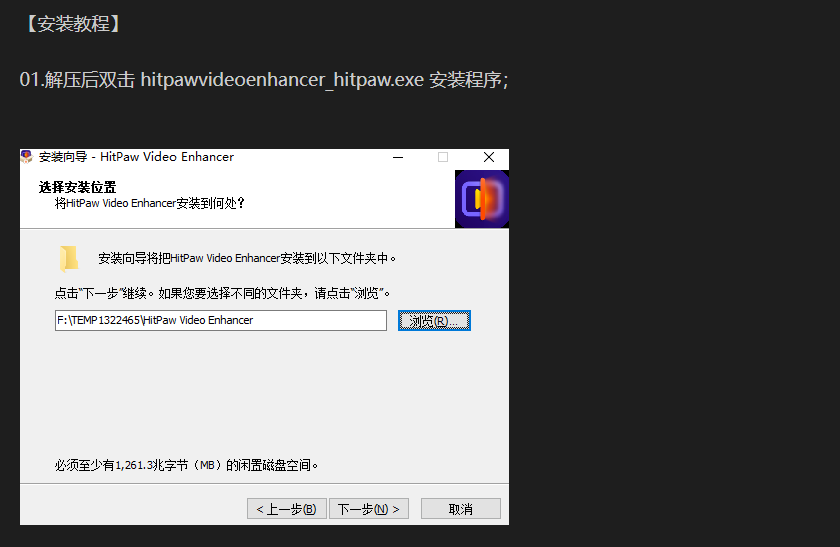Click 下一步(N) > to continue installation
Viewport: 840px width, 547px height.
369,508
